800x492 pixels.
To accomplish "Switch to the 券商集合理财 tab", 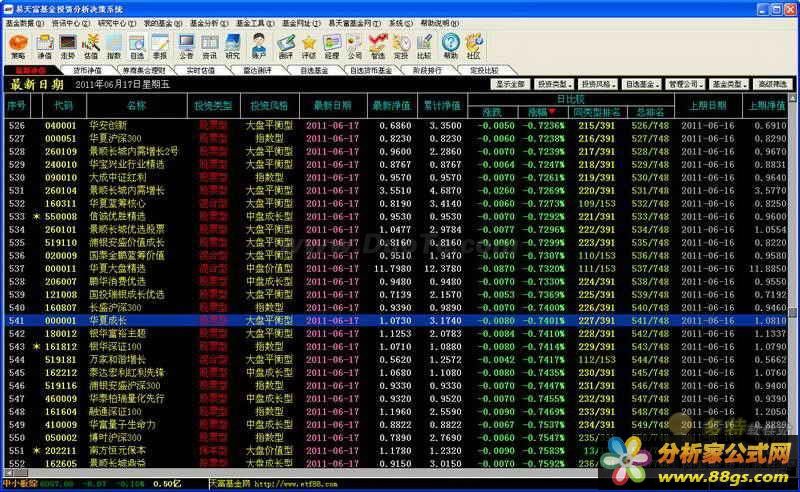I will coord(144,70).
